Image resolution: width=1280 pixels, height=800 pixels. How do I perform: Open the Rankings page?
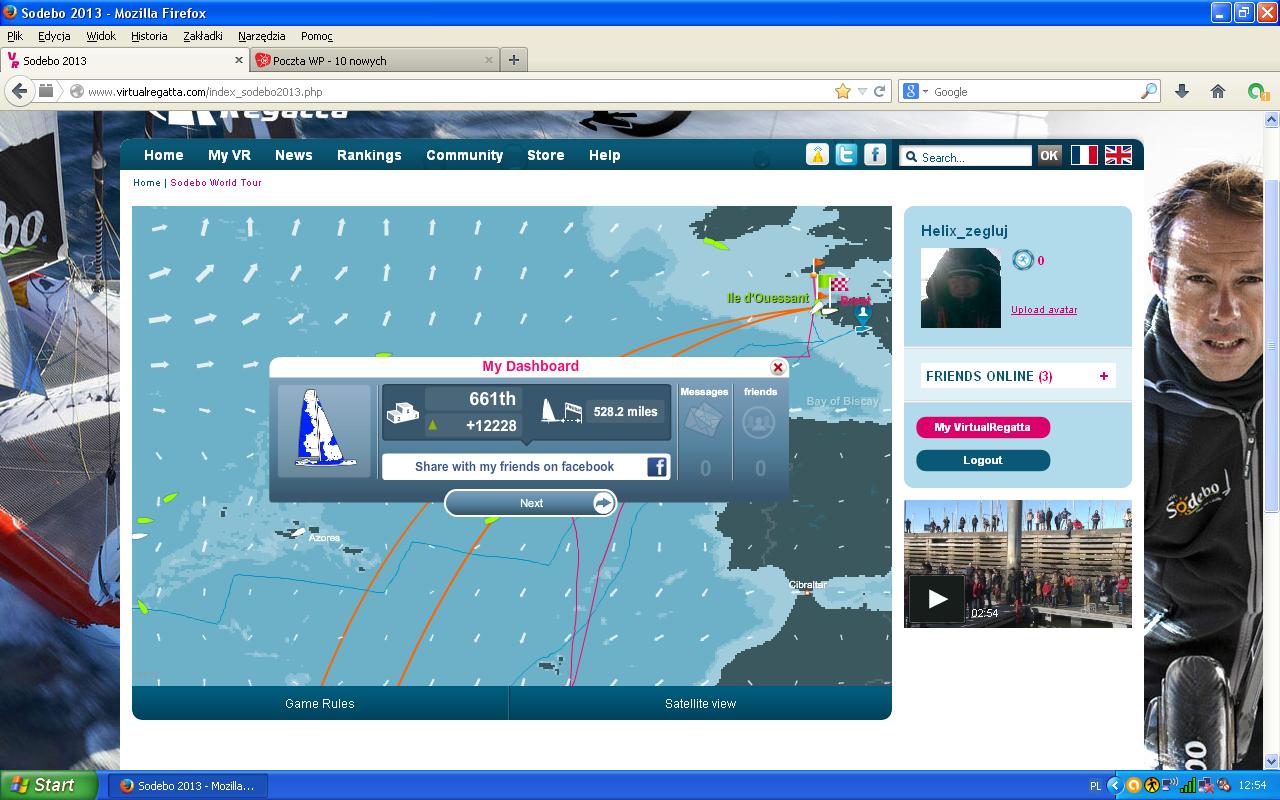coord(369,155)
